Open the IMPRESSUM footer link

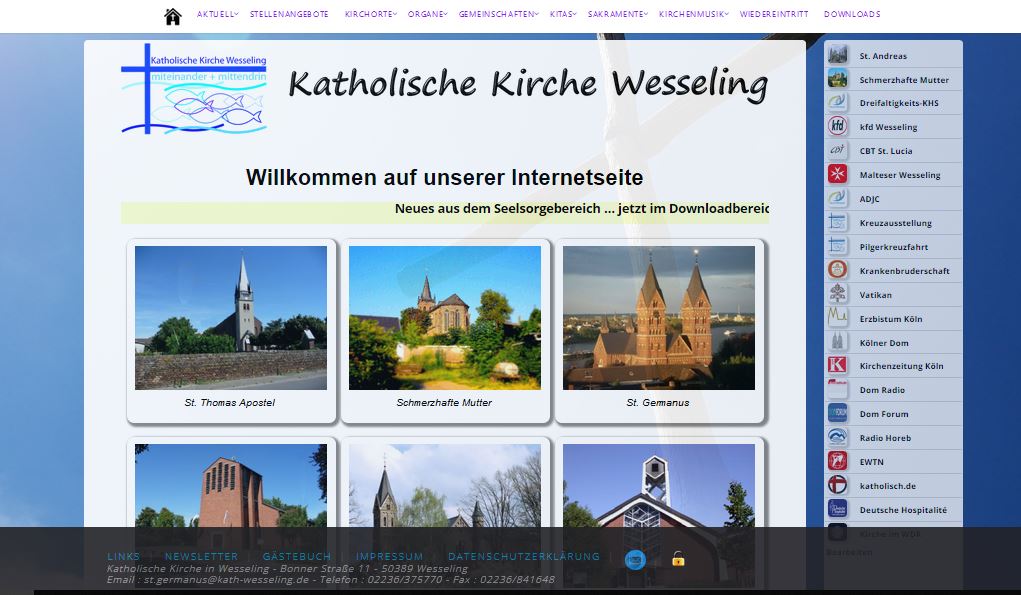389,557
